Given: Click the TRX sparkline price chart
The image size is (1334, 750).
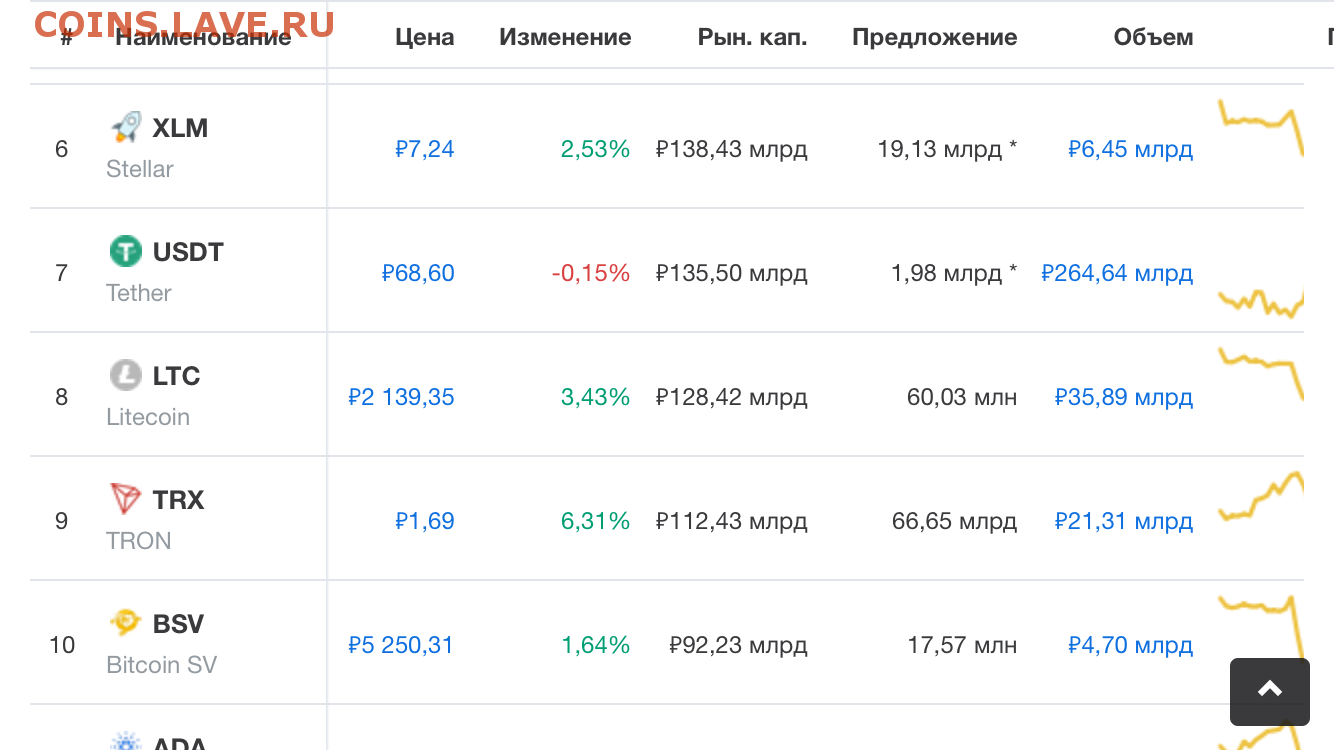Looking at the screenshot, I should coord(1261,496).
